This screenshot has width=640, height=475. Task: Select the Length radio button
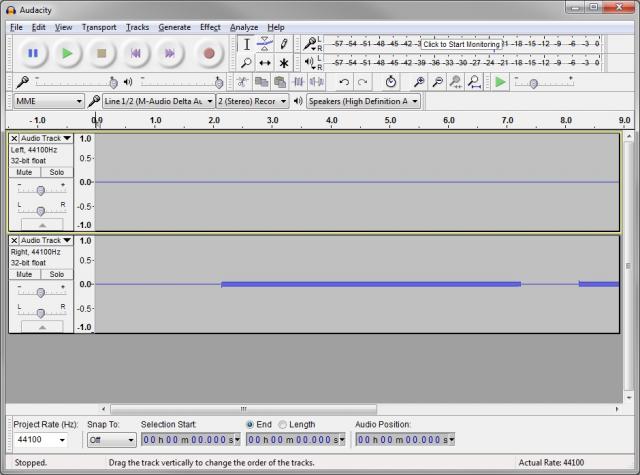click(282, 424)
